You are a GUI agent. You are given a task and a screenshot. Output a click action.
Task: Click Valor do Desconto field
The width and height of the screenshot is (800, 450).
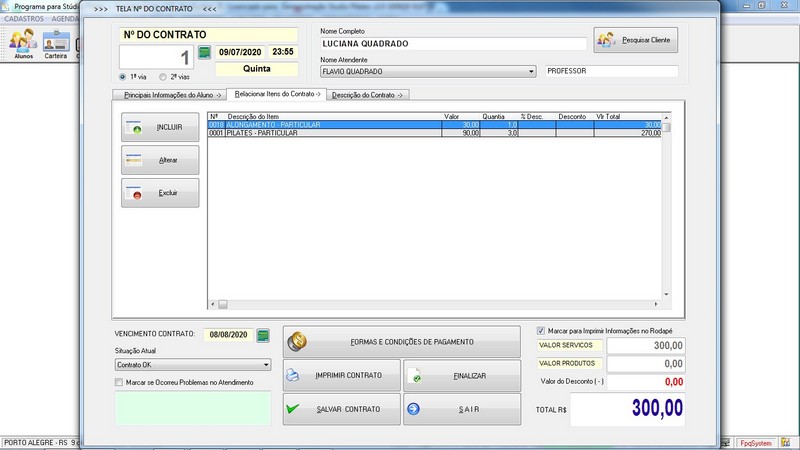pyautogui.click(x=645, y=382)
